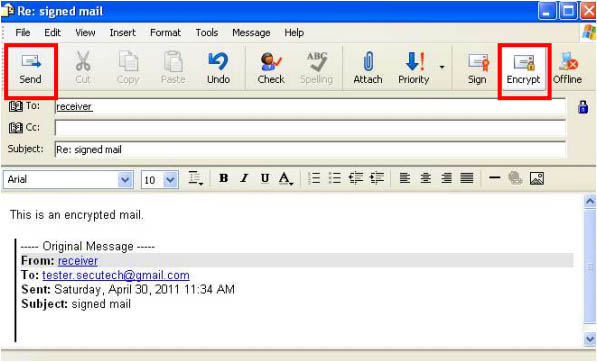The height and width of the screenshot is (362, 597).
Task: Open the Format menu
Action: (x=165, y=33)
